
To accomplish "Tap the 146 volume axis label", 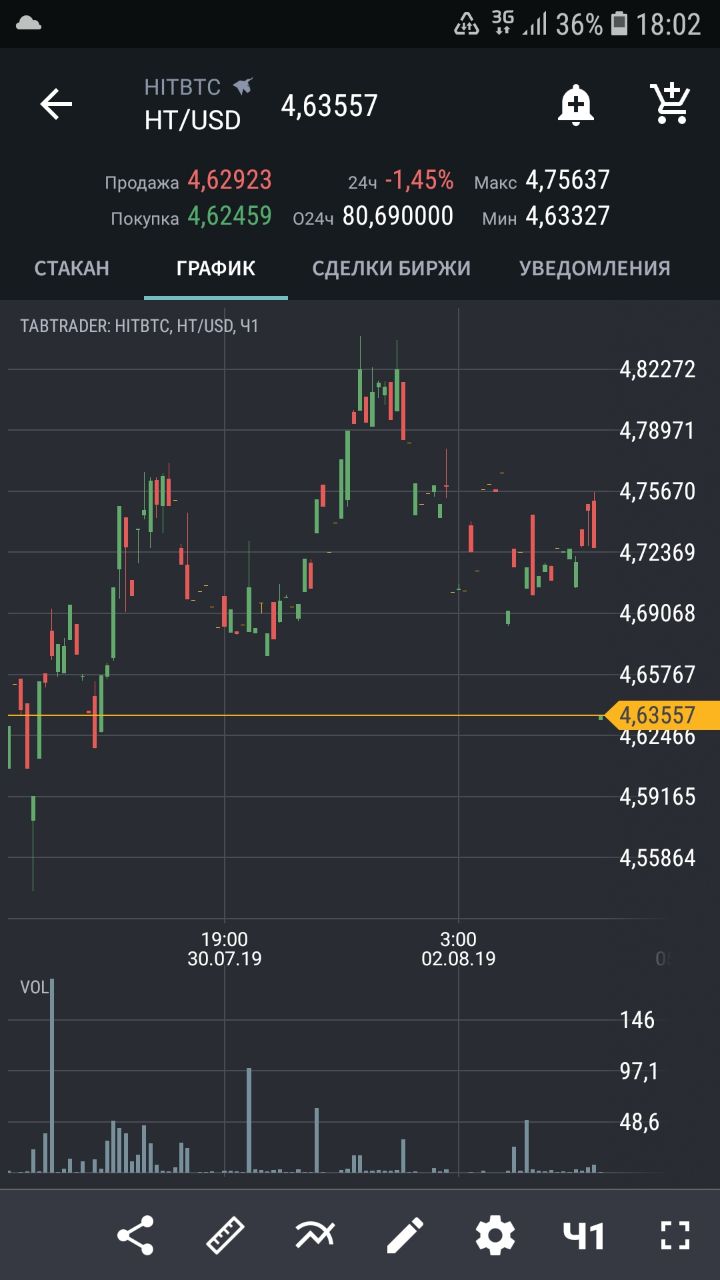I will [637, 1020].
